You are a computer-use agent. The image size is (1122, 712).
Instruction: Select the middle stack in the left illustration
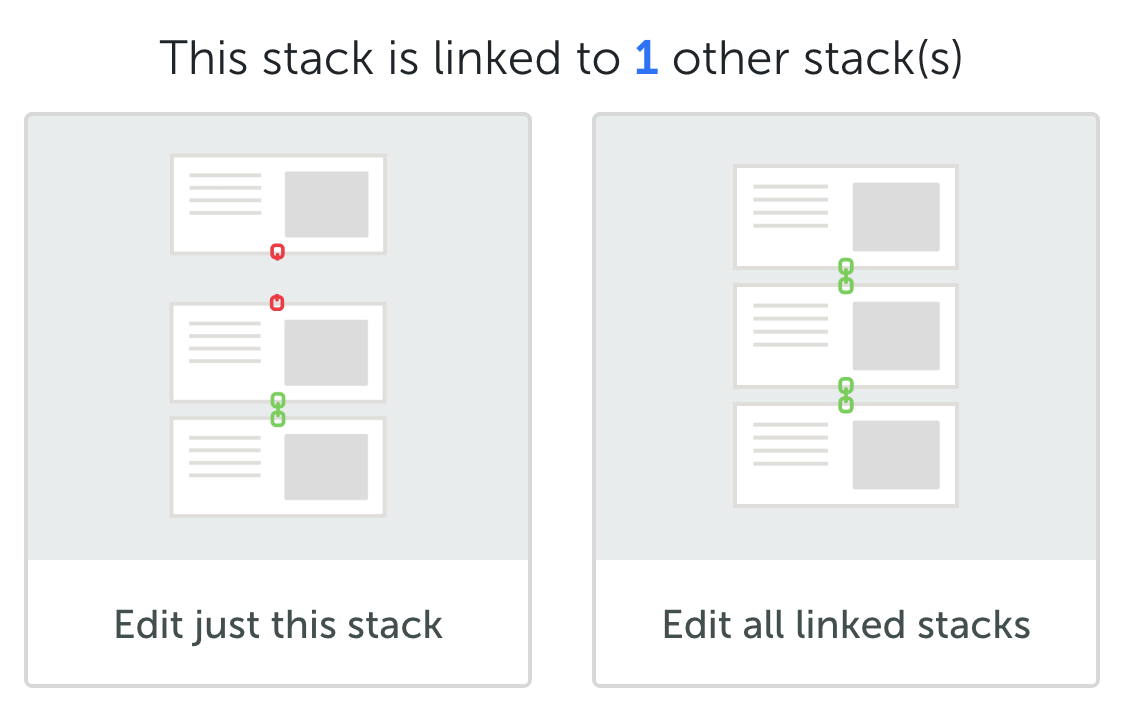[278, 350]
